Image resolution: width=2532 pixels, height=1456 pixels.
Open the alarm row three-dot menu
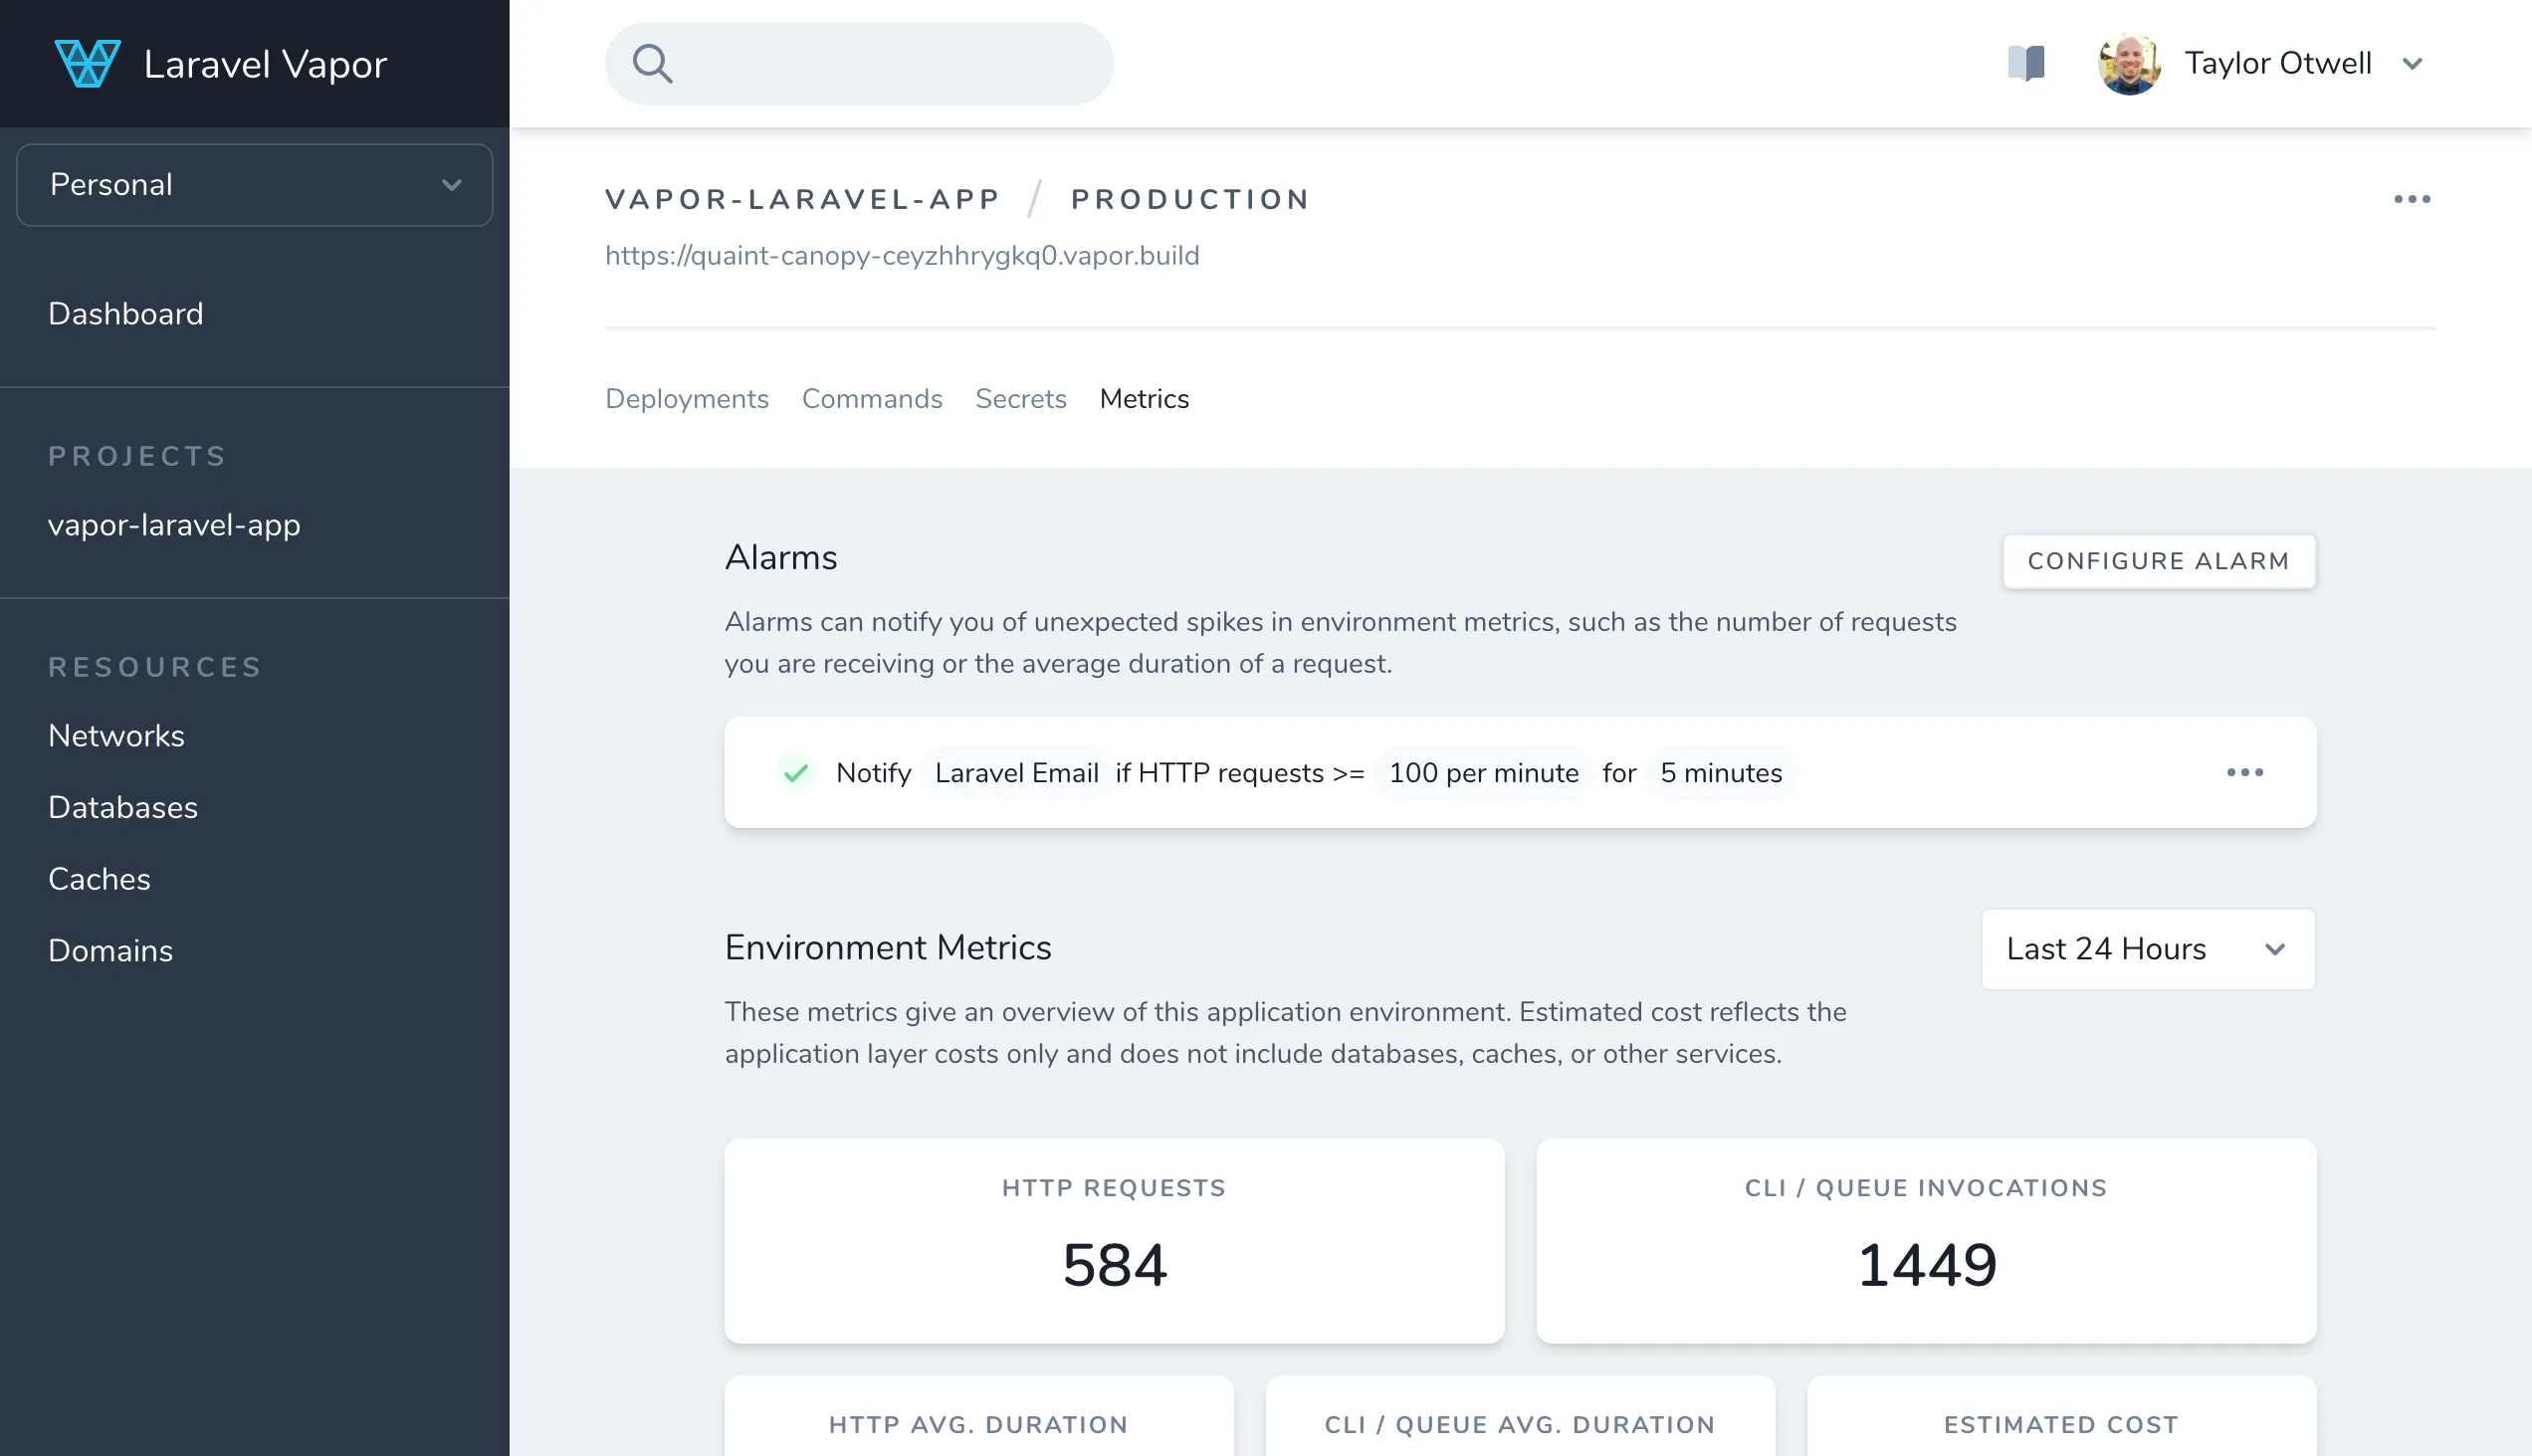[x=2245, y=772]
